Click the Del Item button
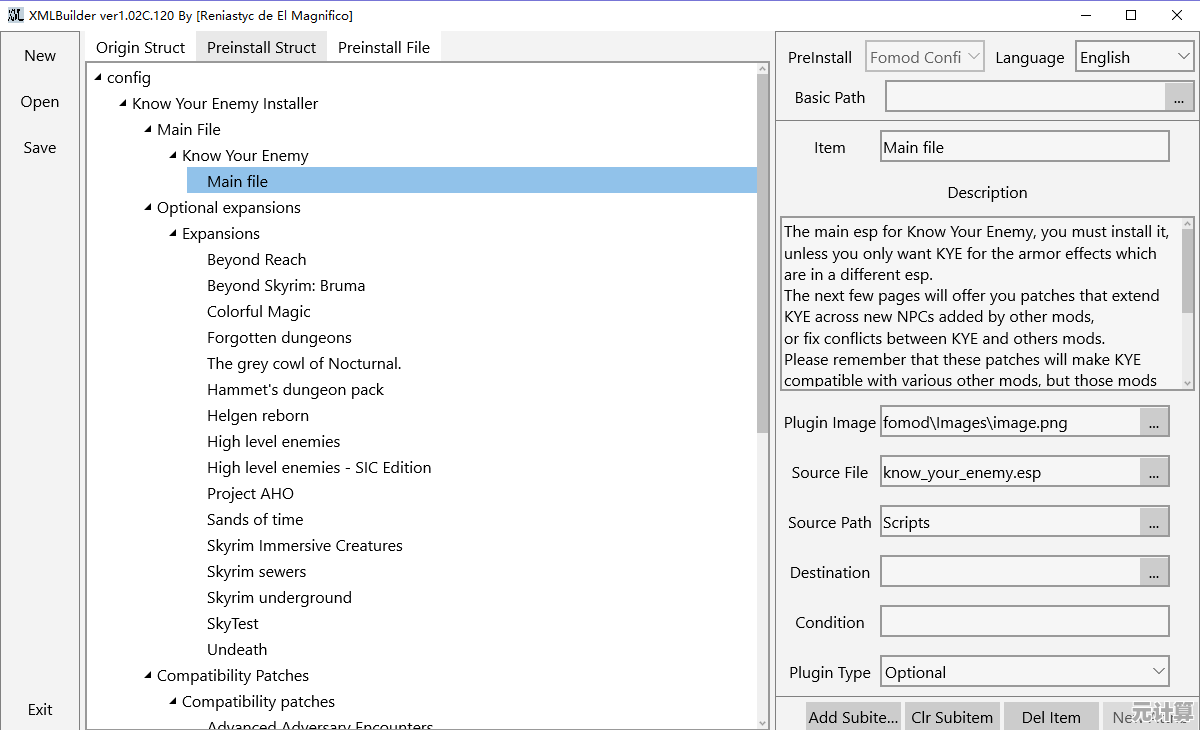The height and width of the screenshot is (730, 1200). pyautogui.click(x=1050, y=716)
